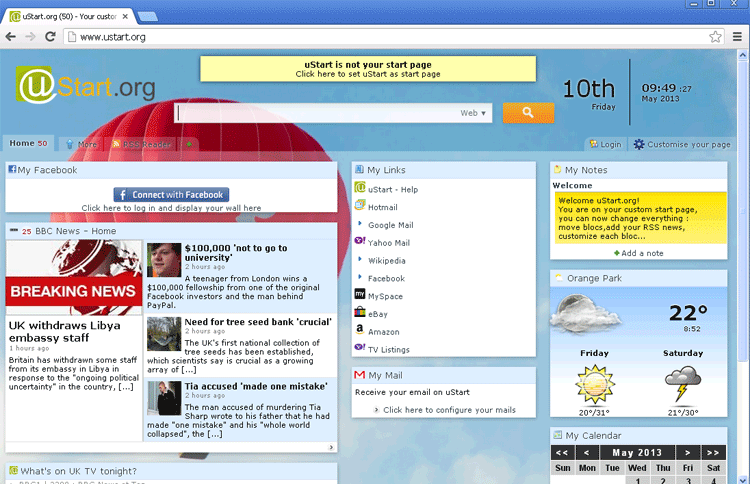Click the Friday sunny forecast icon
This screenshot has width=750, height=484.
click(x=595, y=385)
